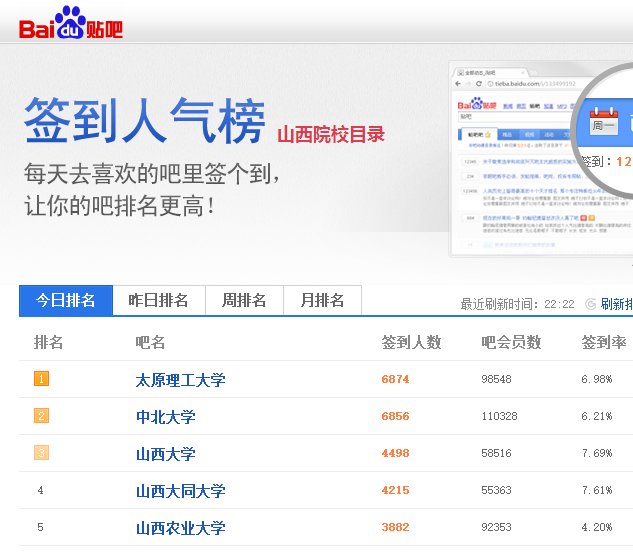Click the 签到率 column header
Screen dimensions: 633x553
[604, 342]
